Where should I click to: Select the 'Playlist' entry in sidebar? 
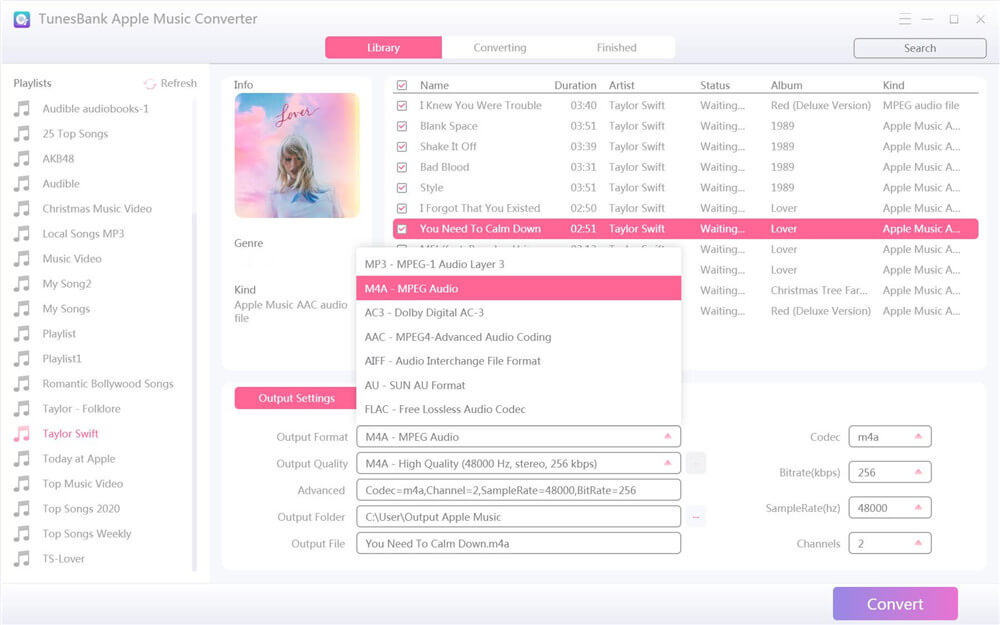pyautogui.click(x=59, y=334)
